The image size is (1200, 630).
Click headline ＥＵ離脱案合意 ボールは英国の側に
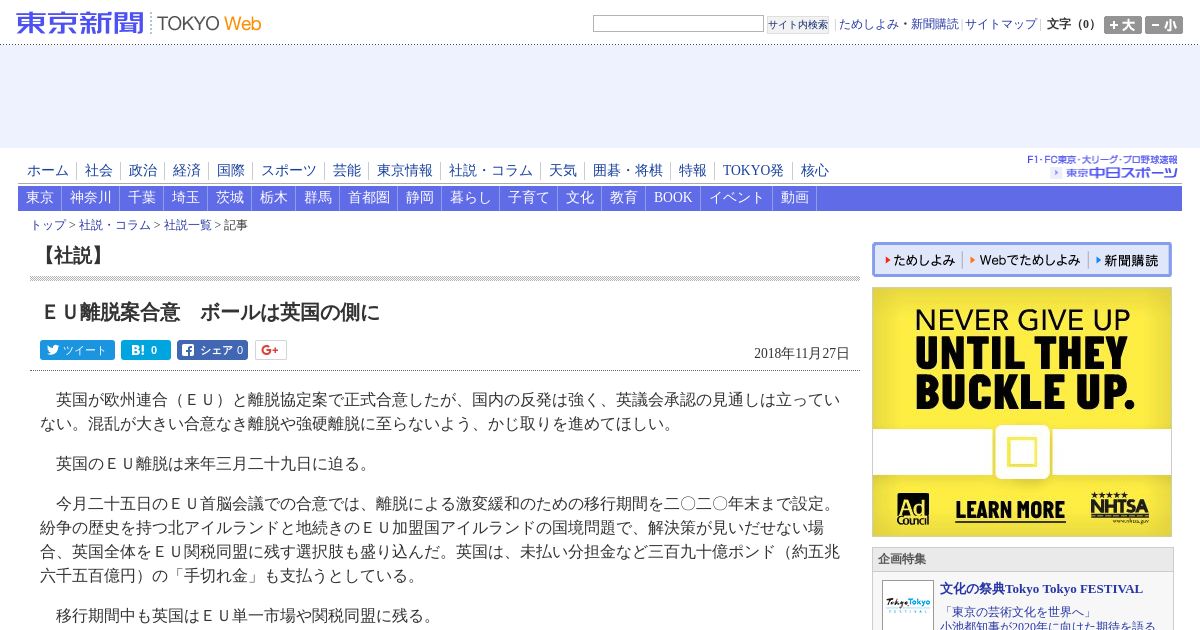tap(210, 312)
